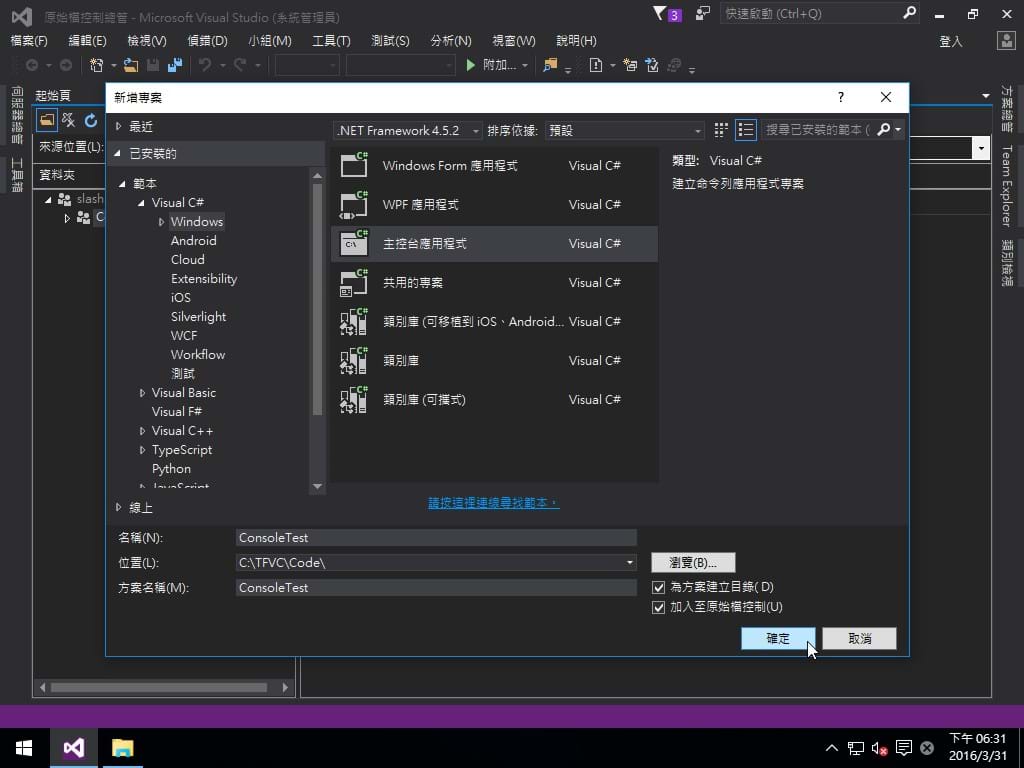
Task: Open the Windows Start menu
Action: (x=24, y=748)
